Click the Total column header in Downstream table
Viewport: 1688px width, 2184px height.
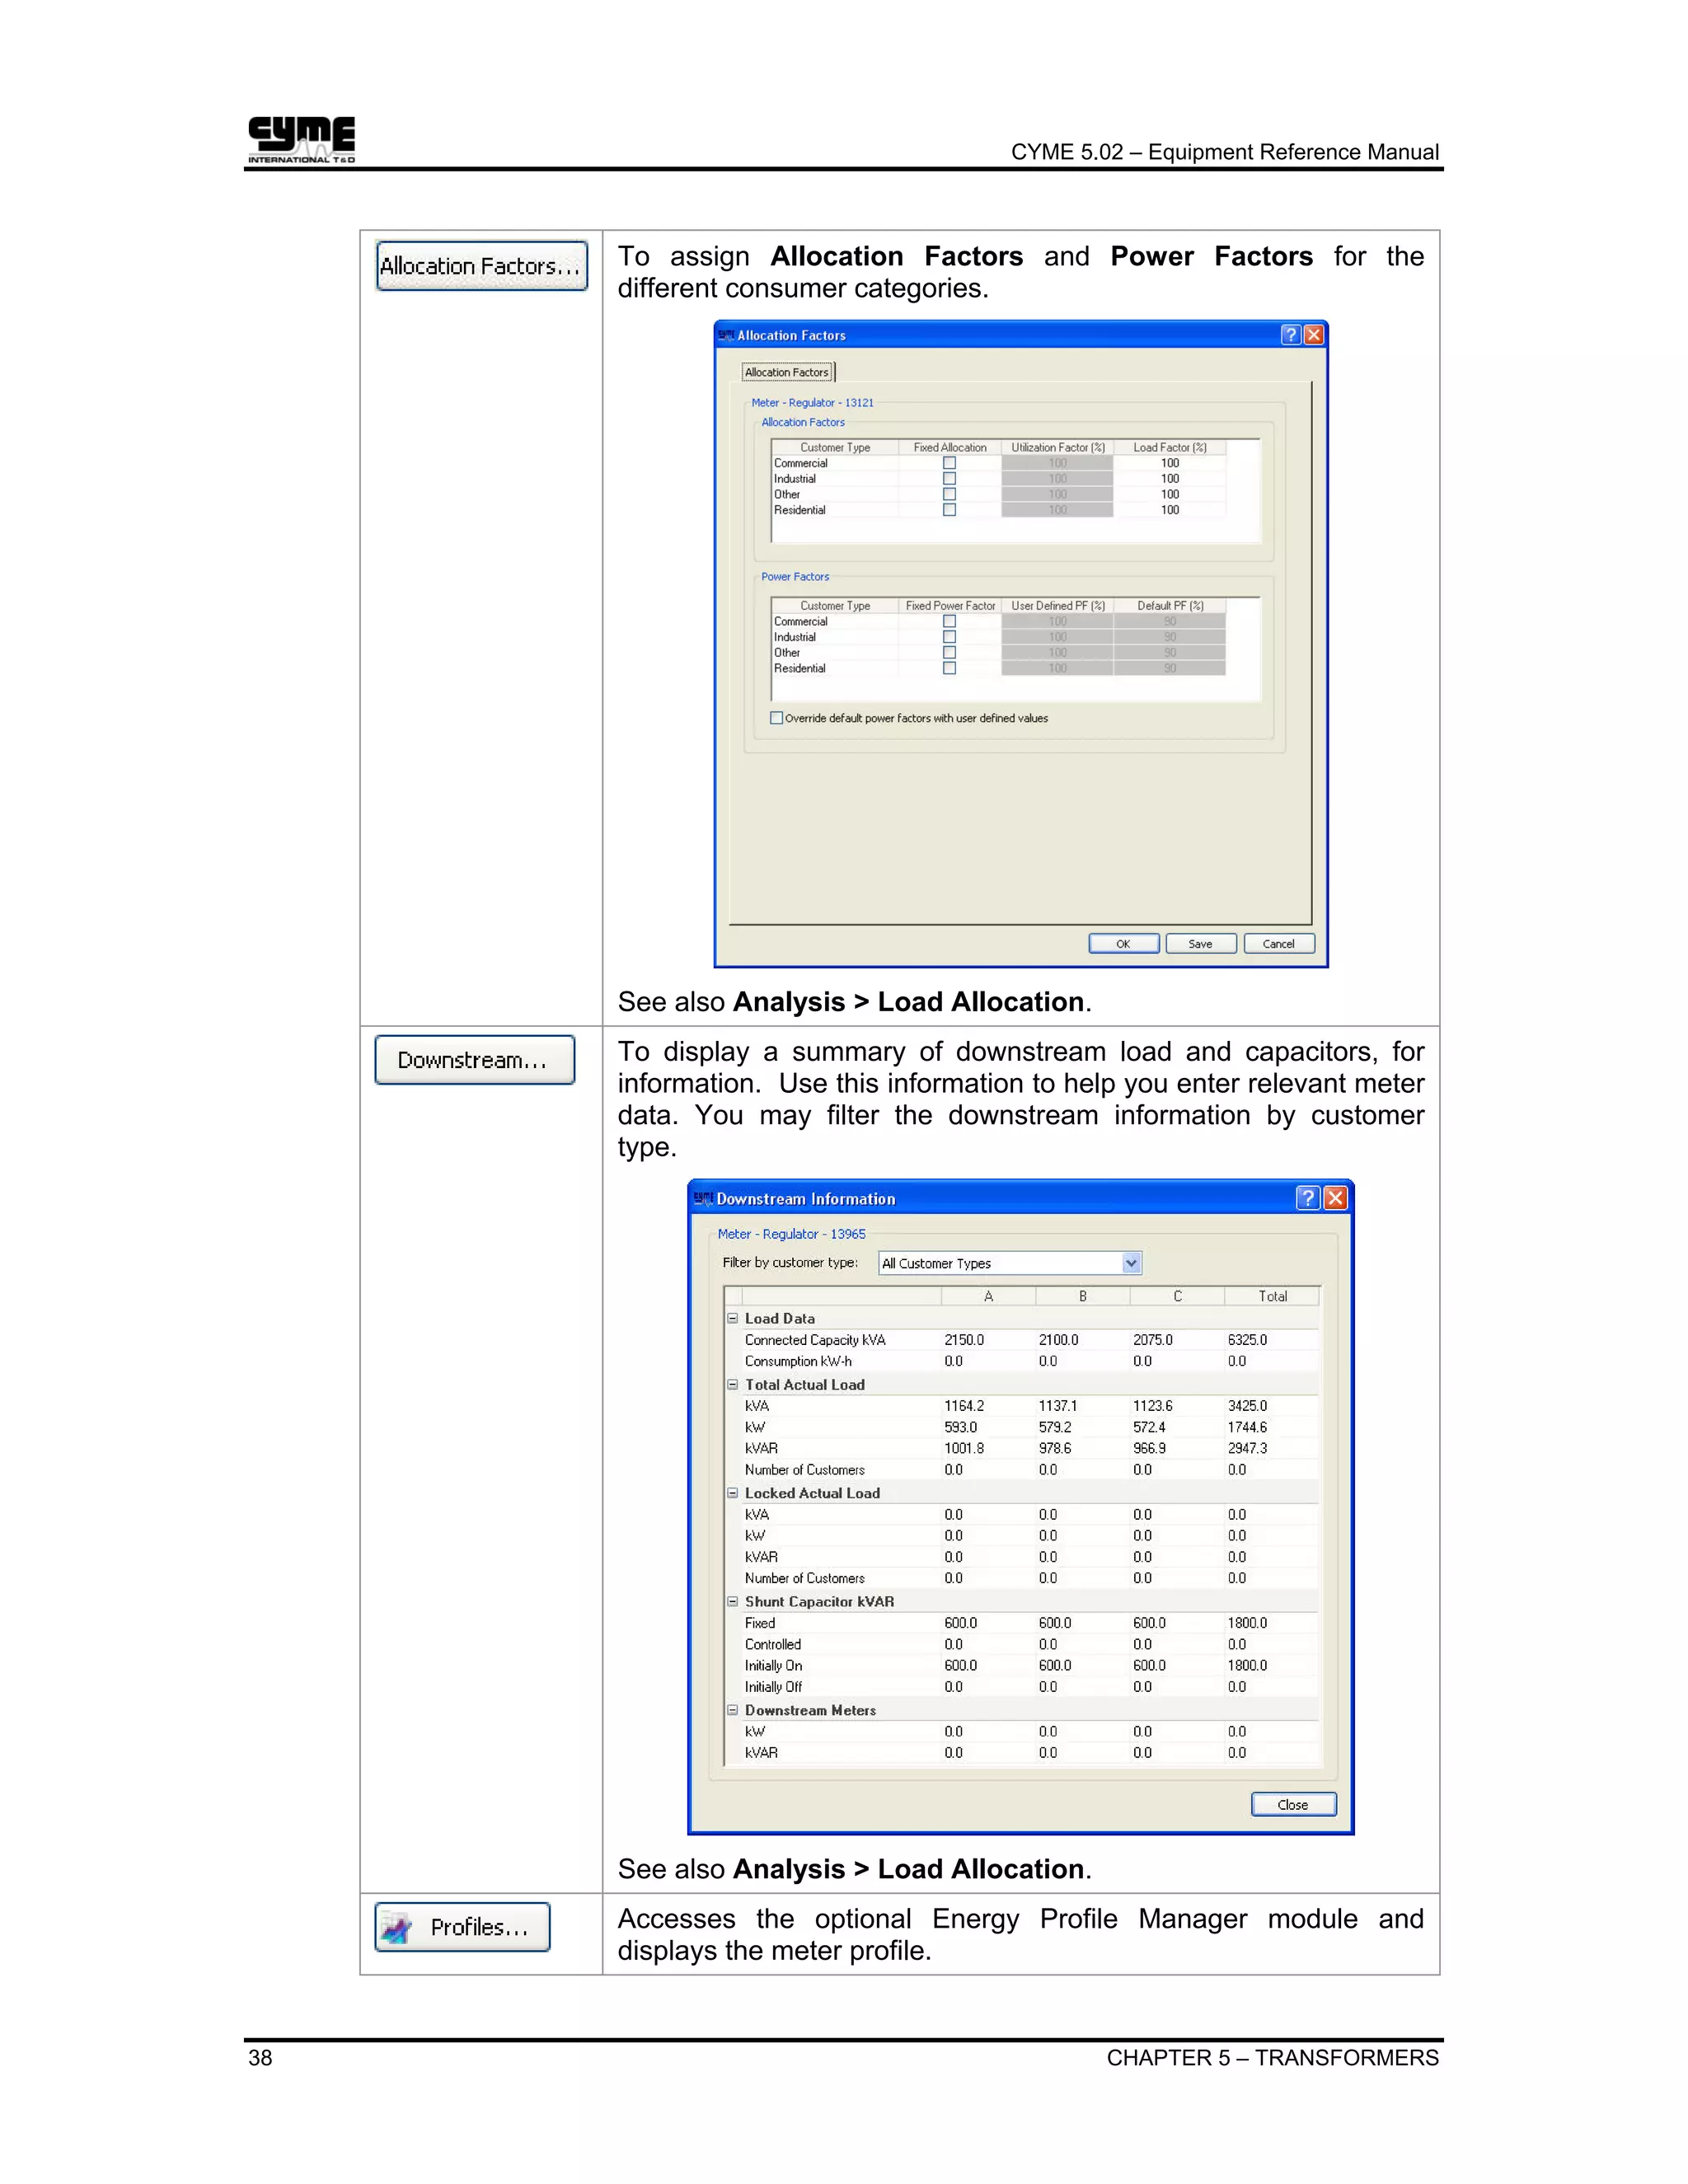click(x=1272, y=1296)
